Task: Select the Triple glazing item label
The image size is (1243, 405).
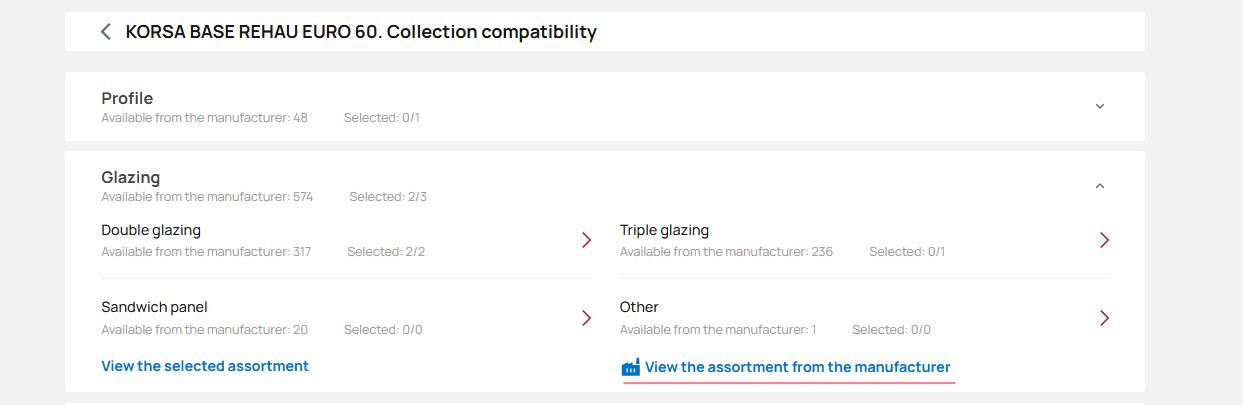Action: point(664,230)
